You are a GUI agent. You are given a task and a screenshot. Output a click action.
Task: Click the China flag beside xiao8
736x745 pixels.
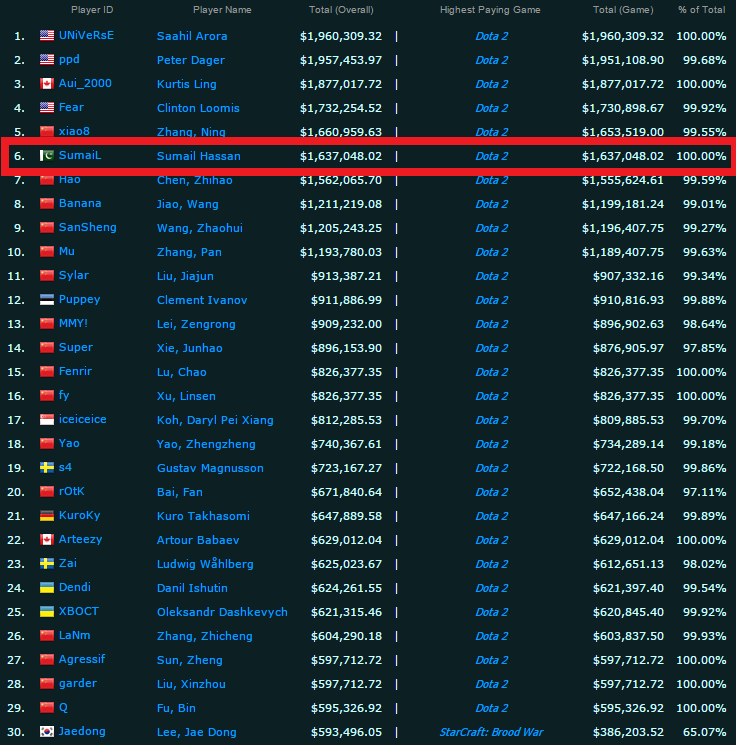[47, 131]
